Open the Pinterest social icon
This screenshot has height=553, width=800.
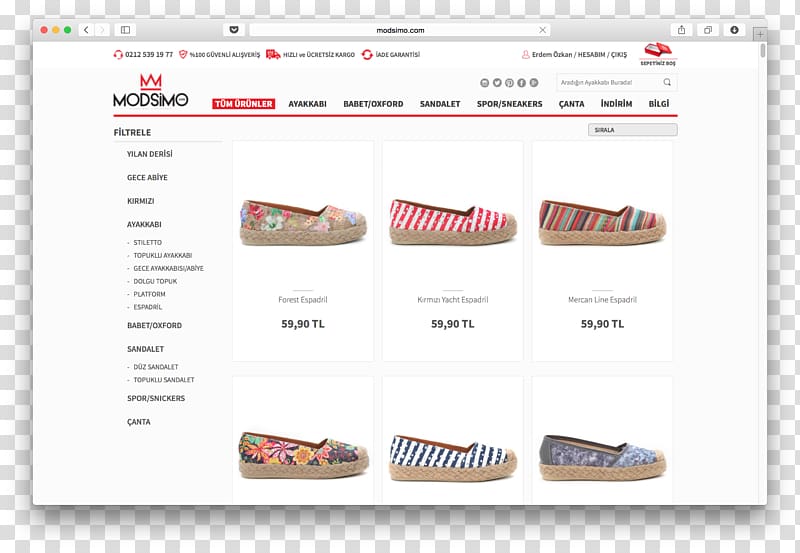point(509,83)
